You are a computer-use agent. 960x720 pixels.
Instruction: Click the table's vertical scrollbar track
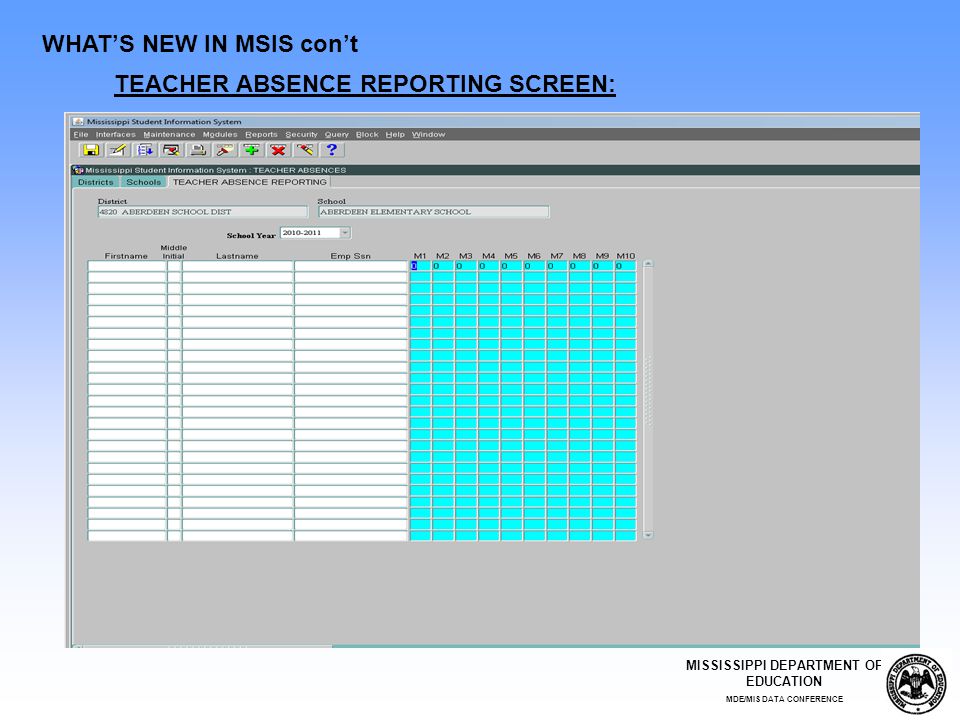(648, 399)
